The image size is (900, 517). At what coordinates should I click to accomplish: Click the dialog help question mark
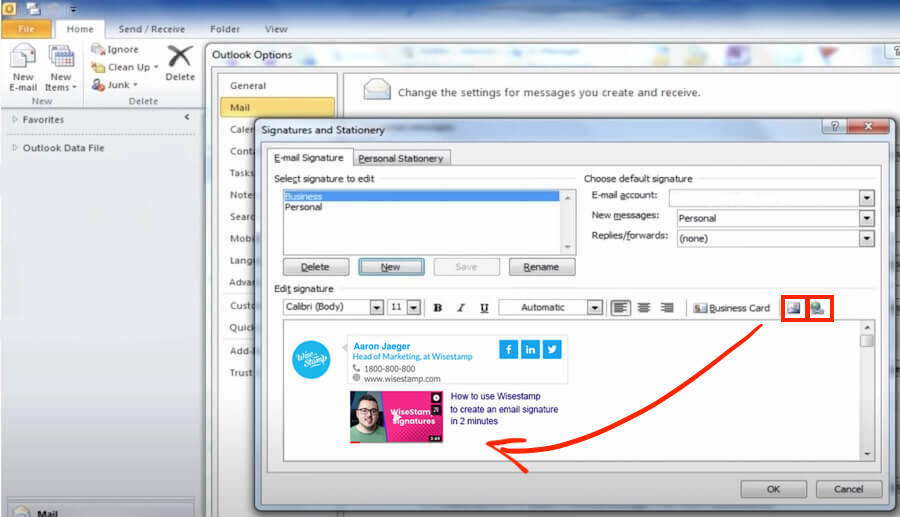(x=835, y=126)
